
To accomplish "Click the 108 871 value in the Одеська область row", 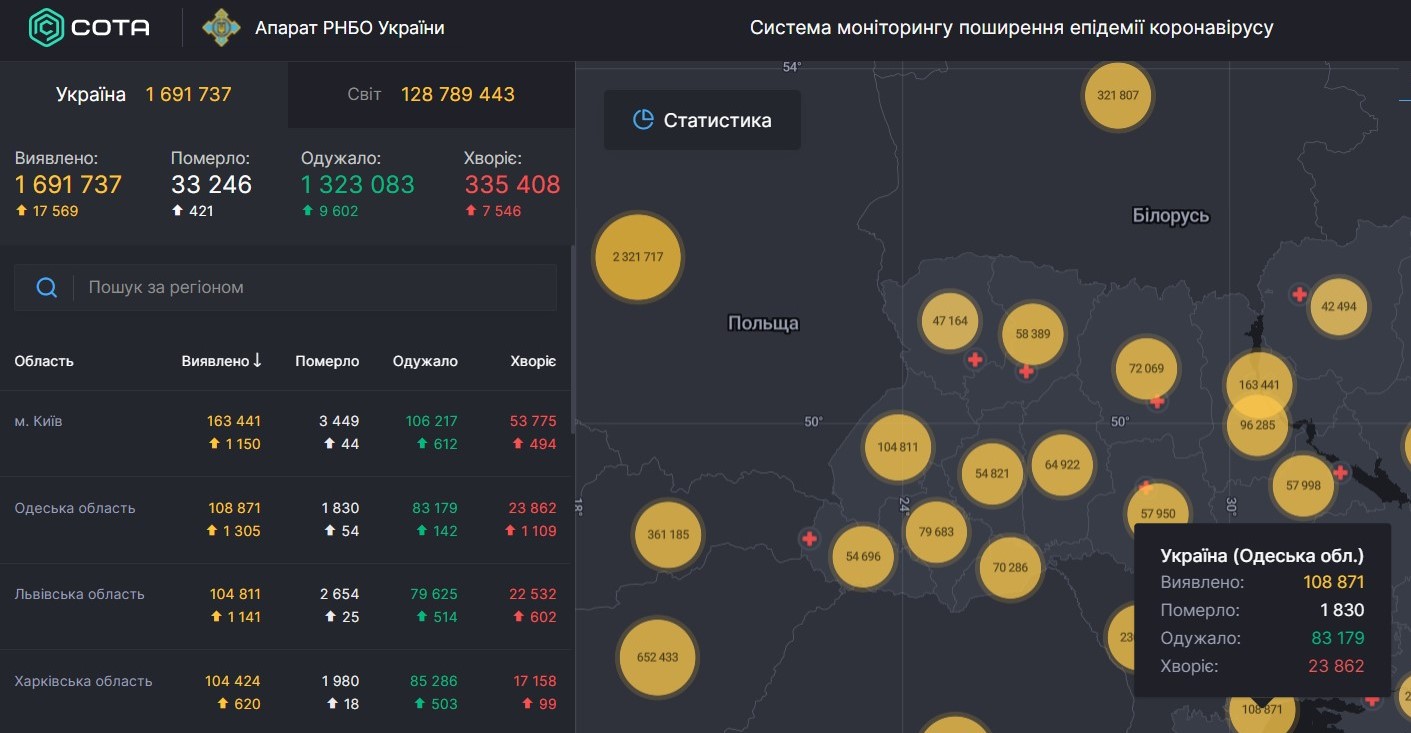I will pos(234,508).
